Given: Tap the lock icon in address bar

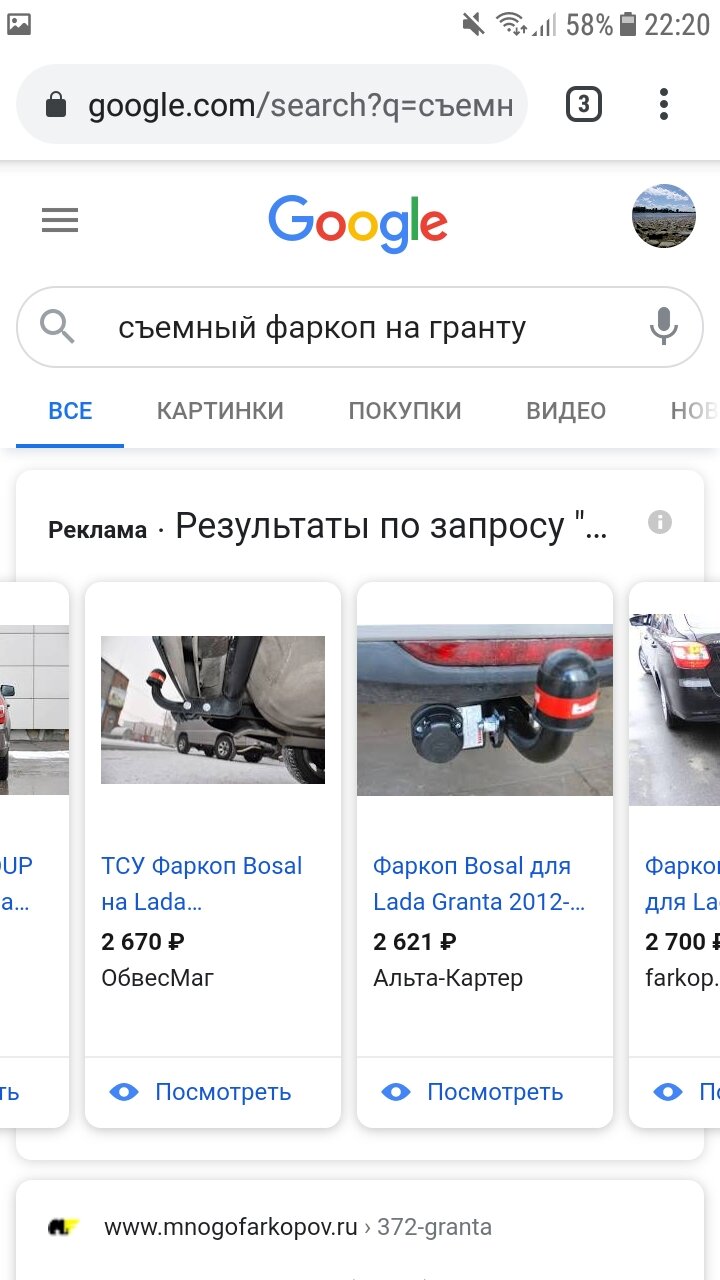Looking at the screenshot, I should [x=56, y=105].
